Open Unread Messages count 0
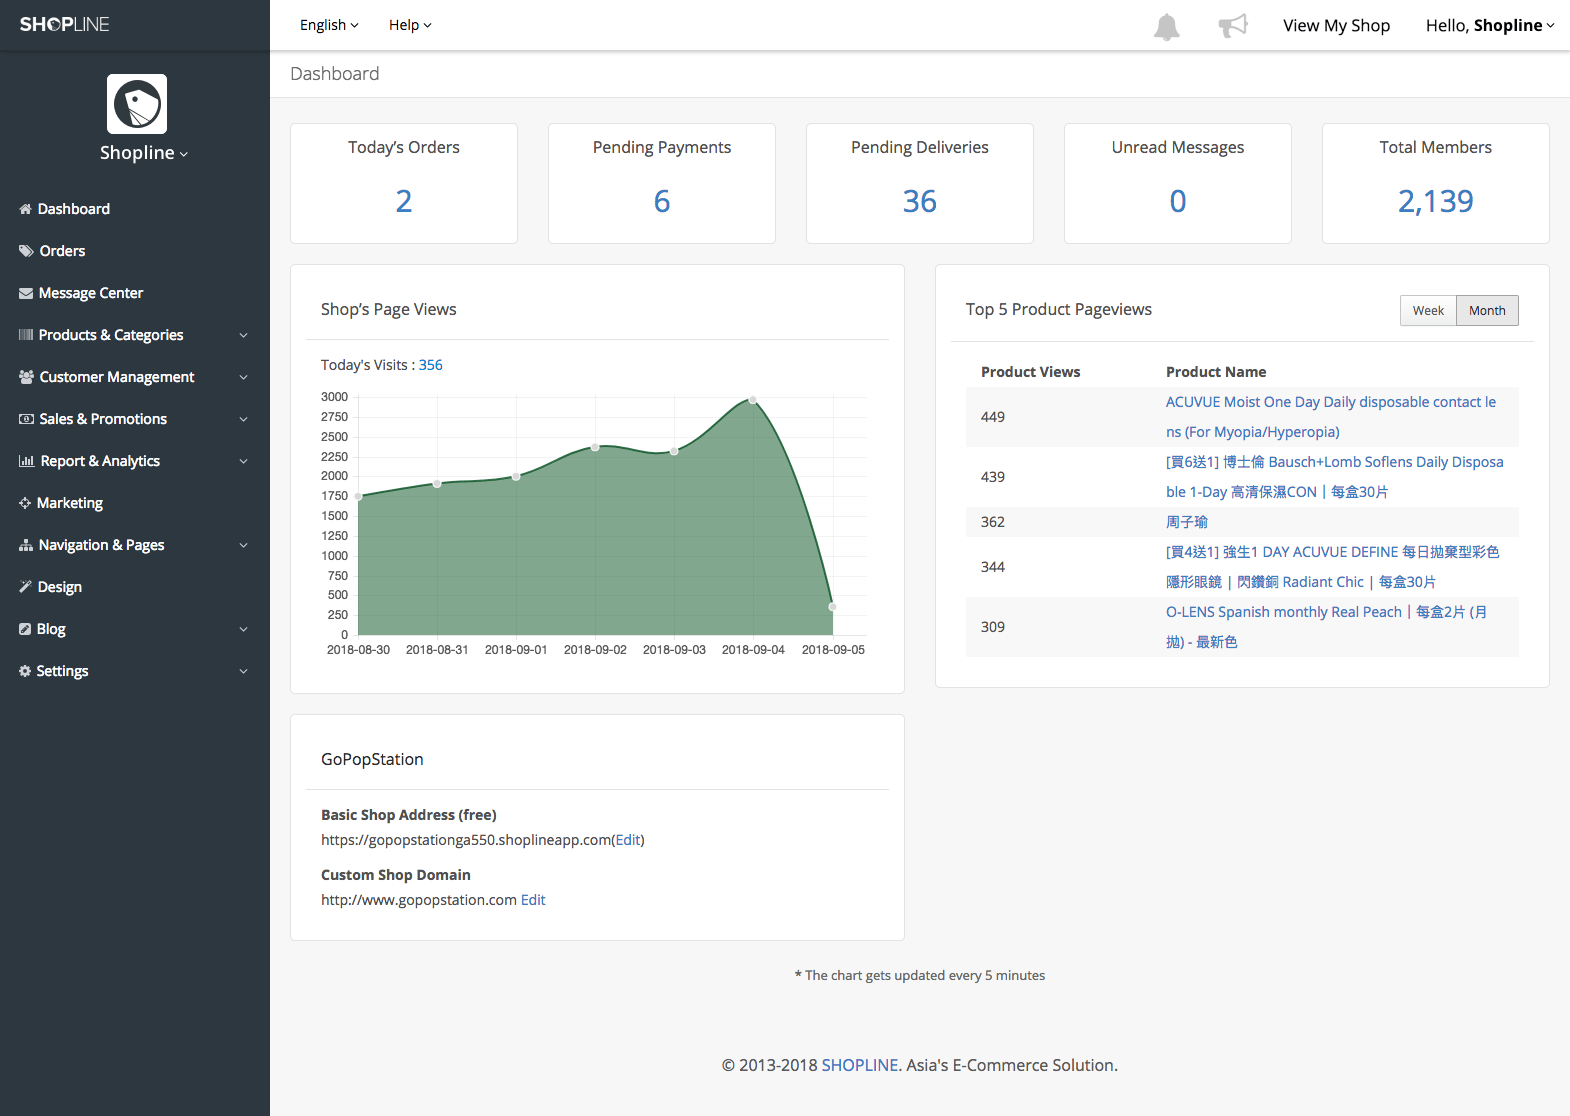The width and height of the screenshot is (1570, 1116). (1178, 201)
